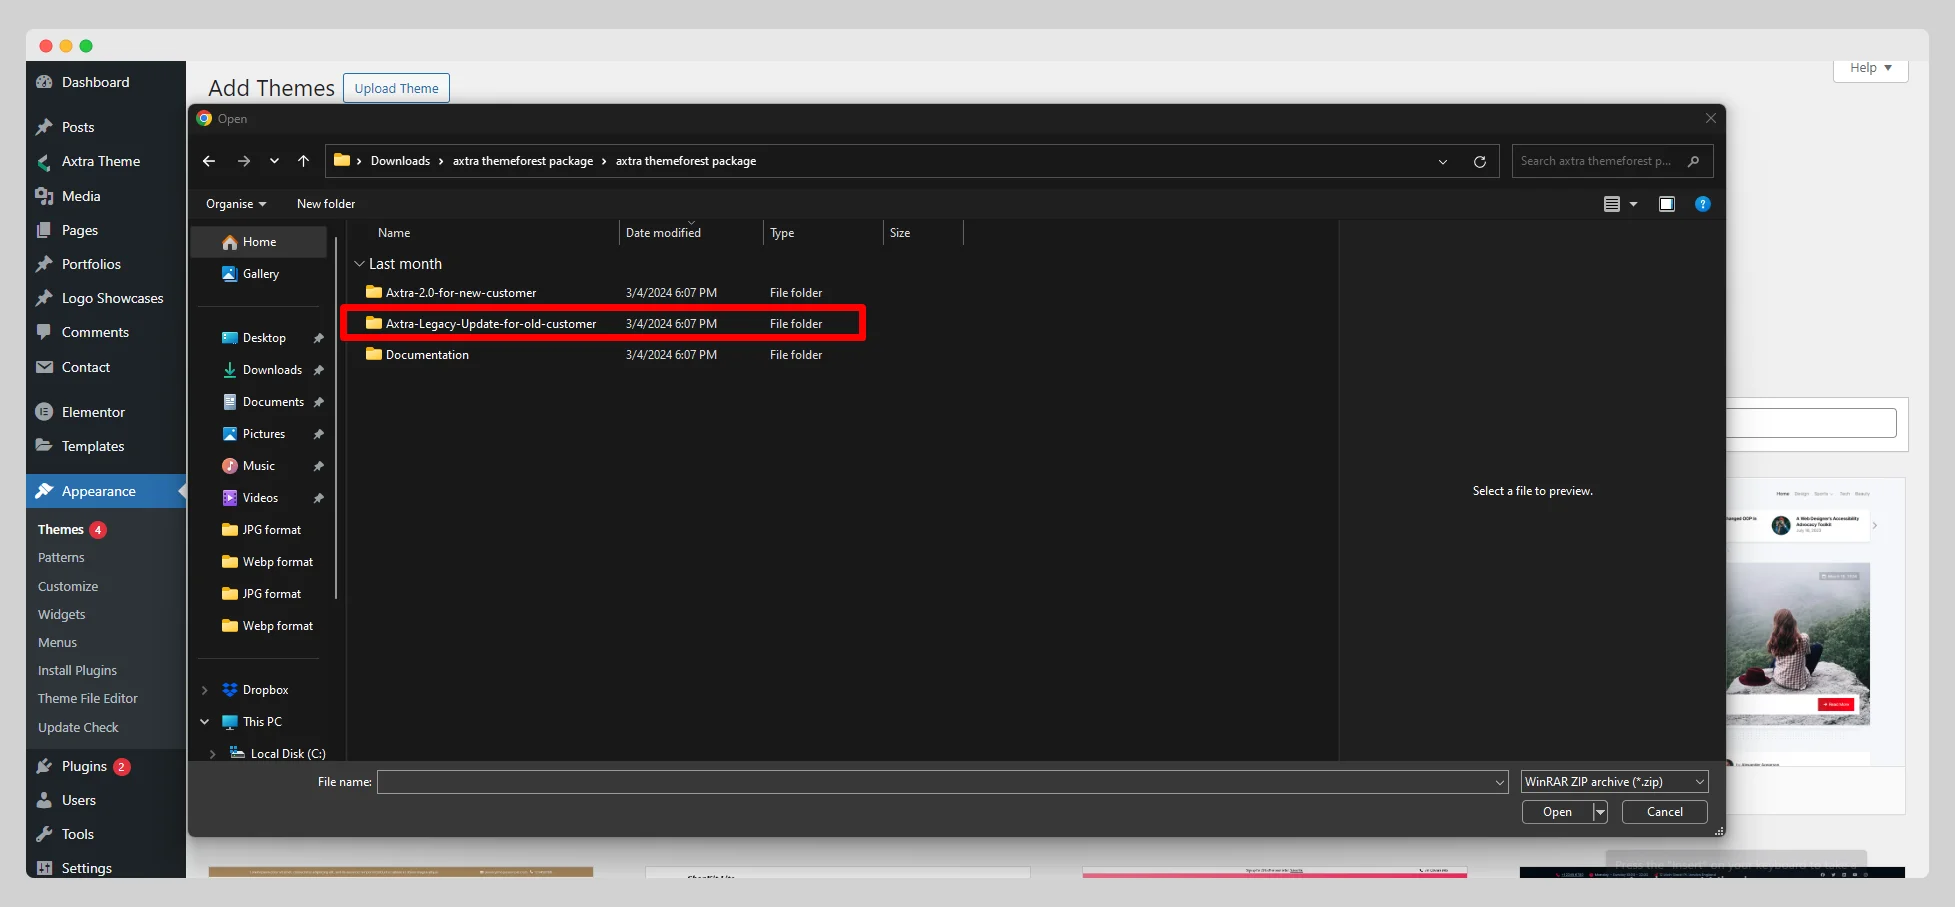Image resolution: width=1955 pixels, height=907 pixels.
Task: Open Customize under Appearance
Action: pos(68,586)
